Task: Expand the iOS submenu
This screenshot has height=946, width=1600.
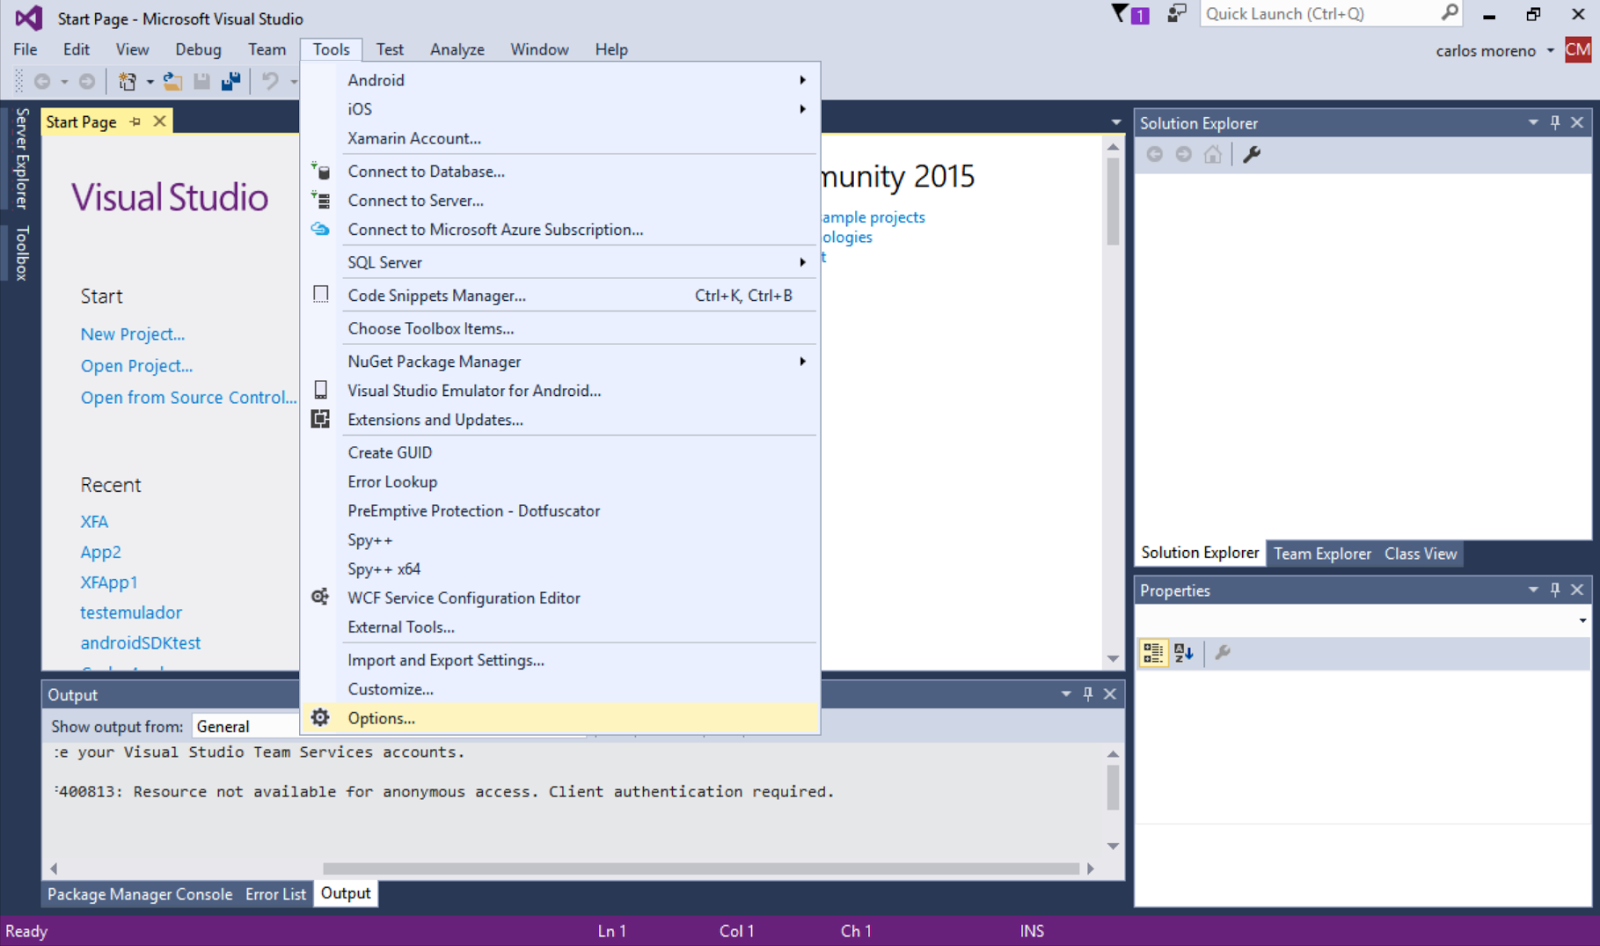Action: click(560, 109)
